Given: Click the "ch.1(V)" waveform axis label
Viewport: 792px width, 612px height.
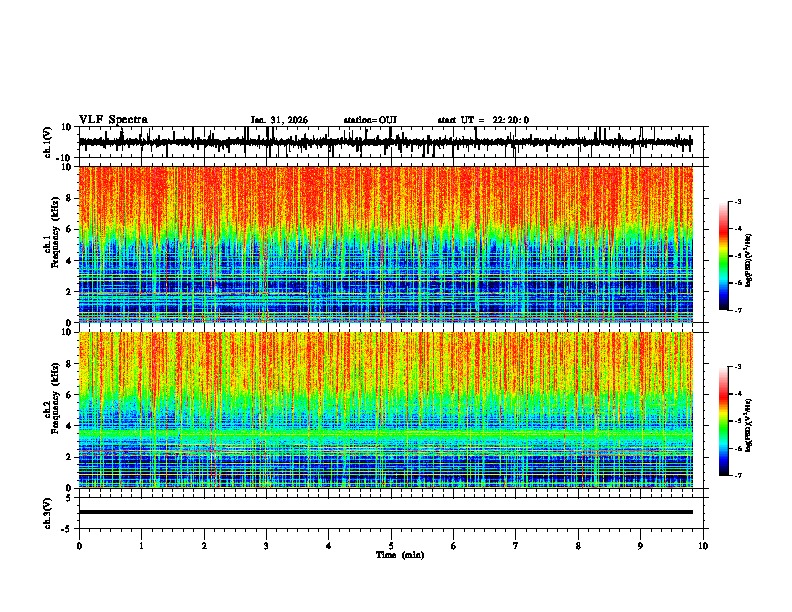Looking at the screenshot, I should point(48,142).
